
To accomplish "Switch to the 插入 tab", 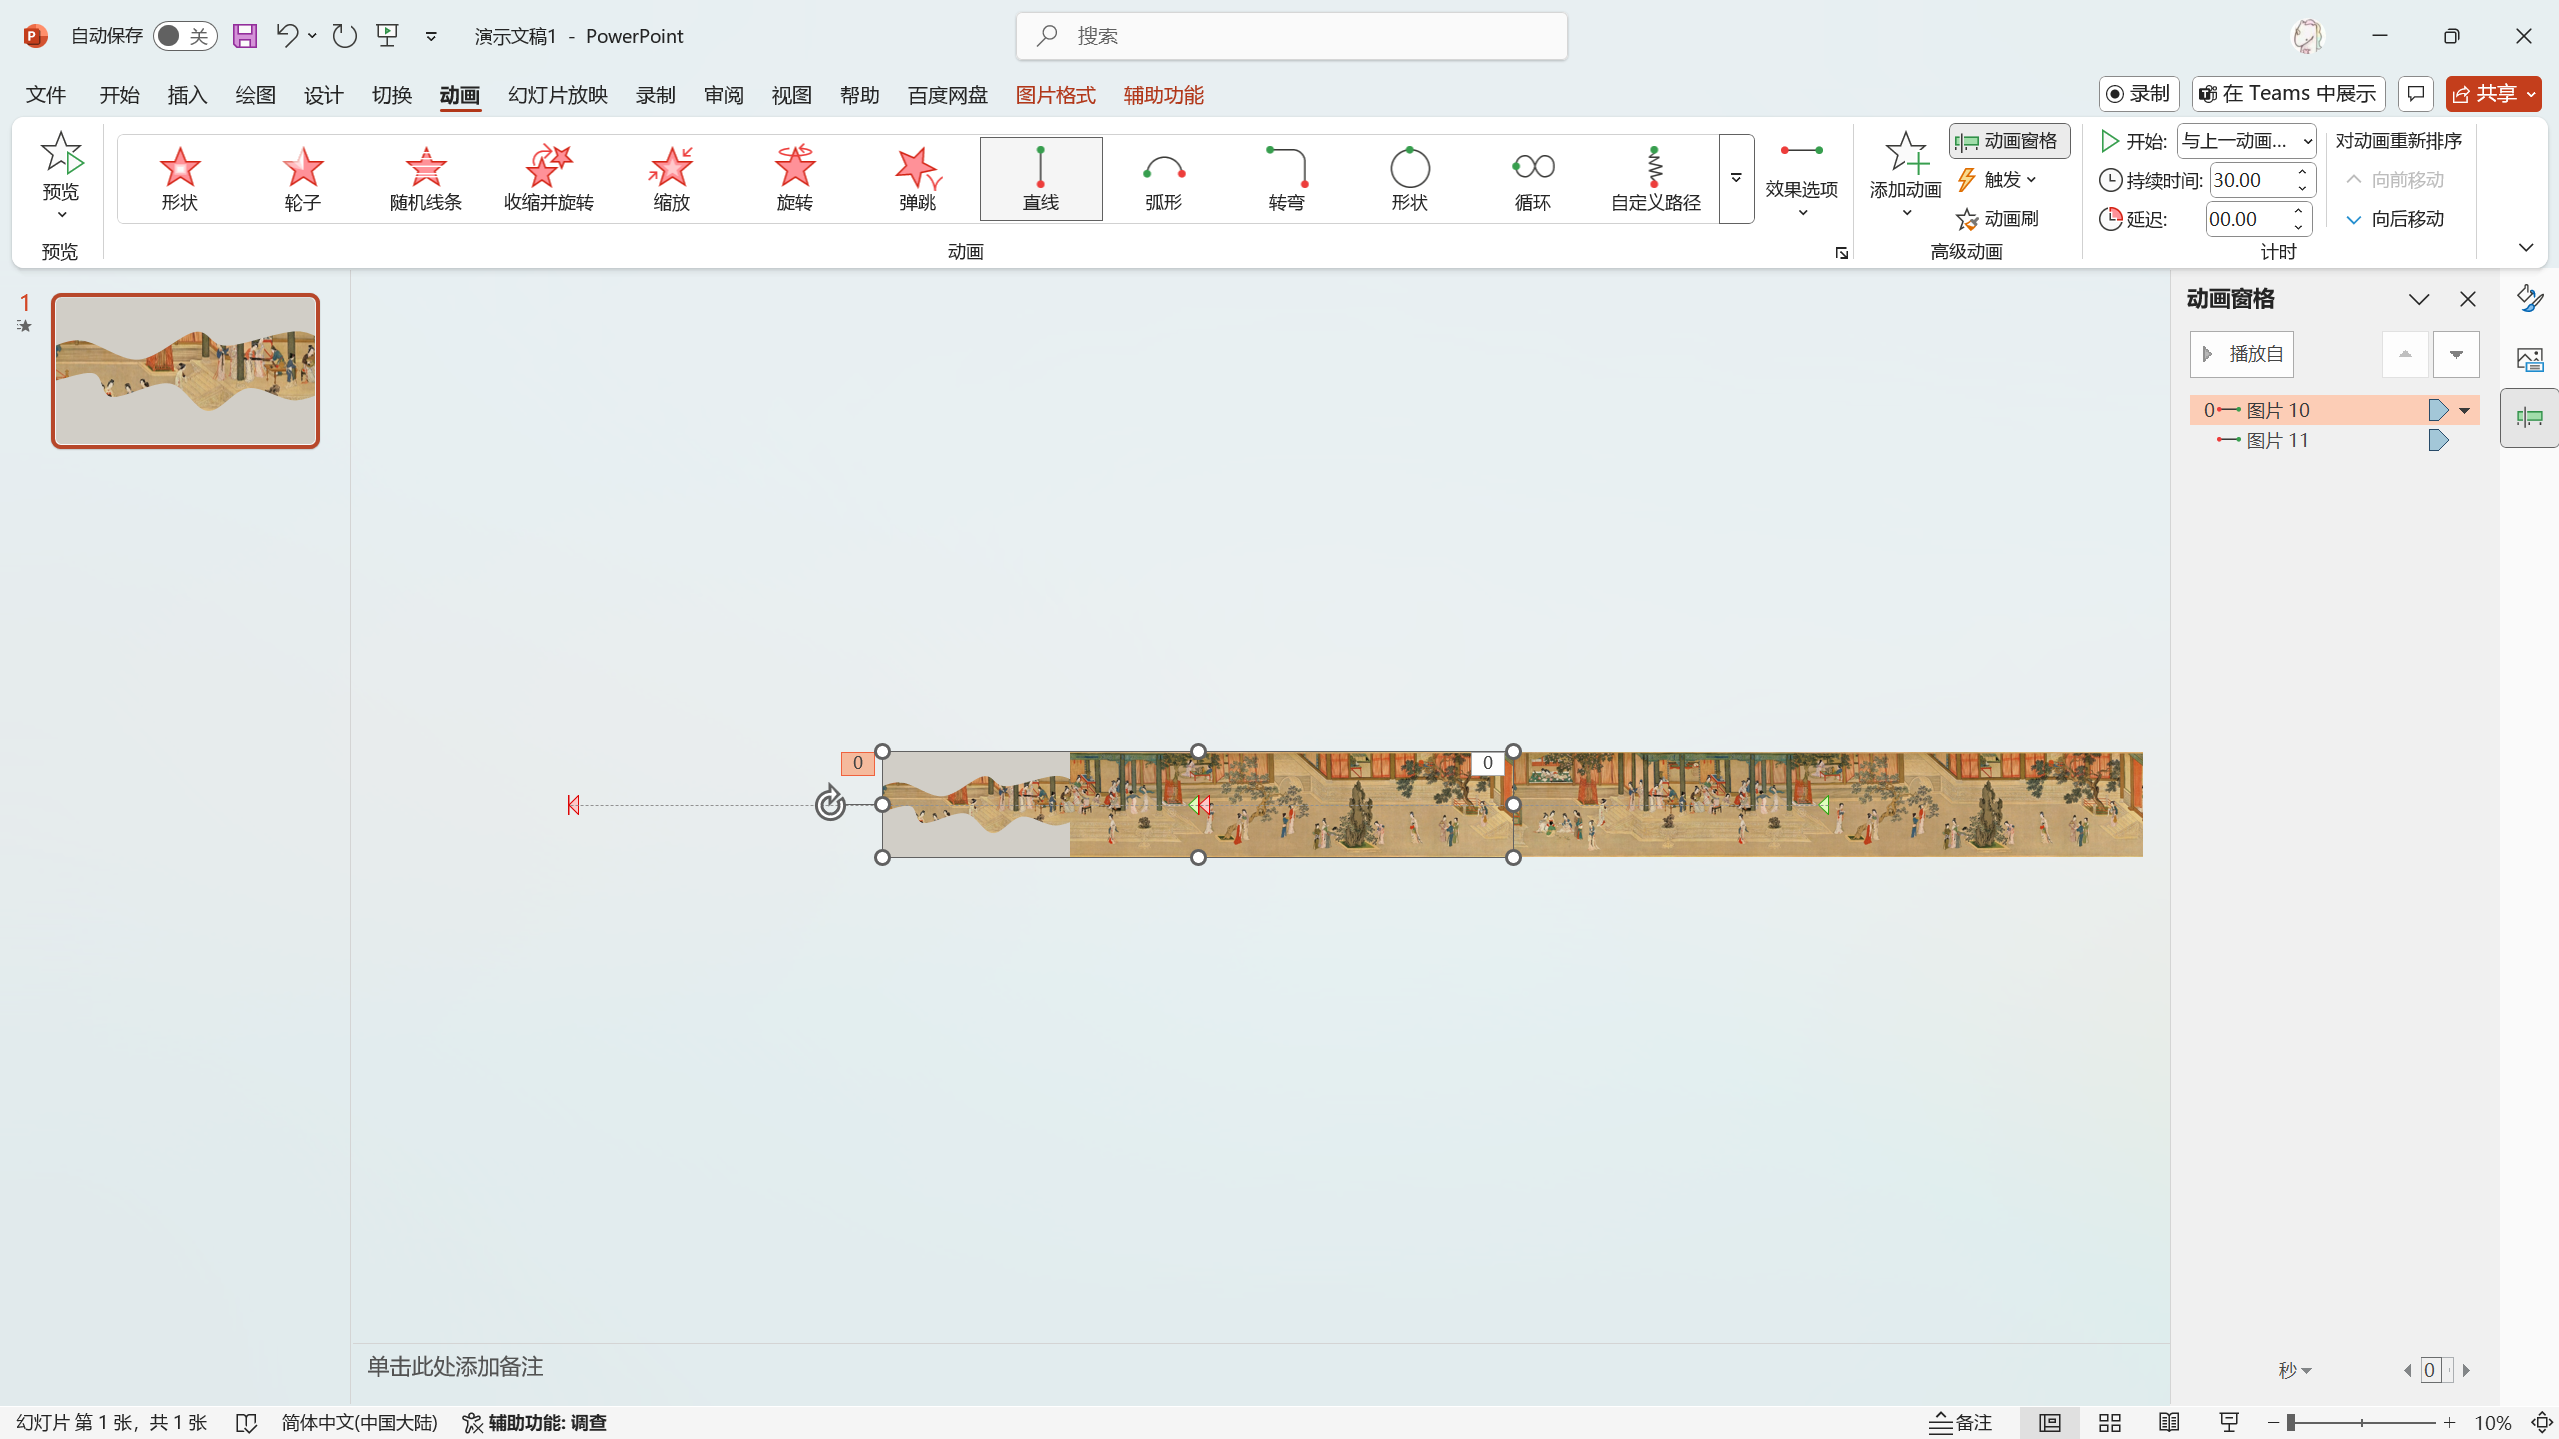I will (x=187, y=95).
